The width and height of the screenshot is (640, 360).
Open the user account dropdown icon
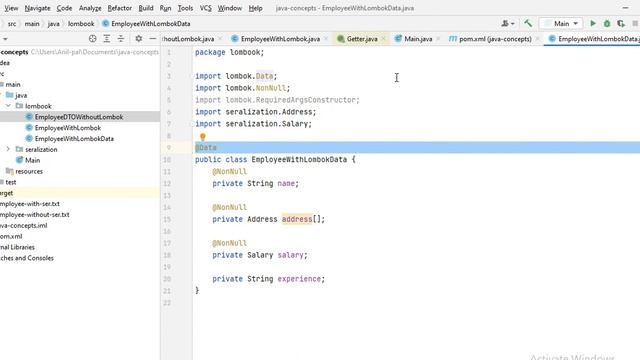508,24
